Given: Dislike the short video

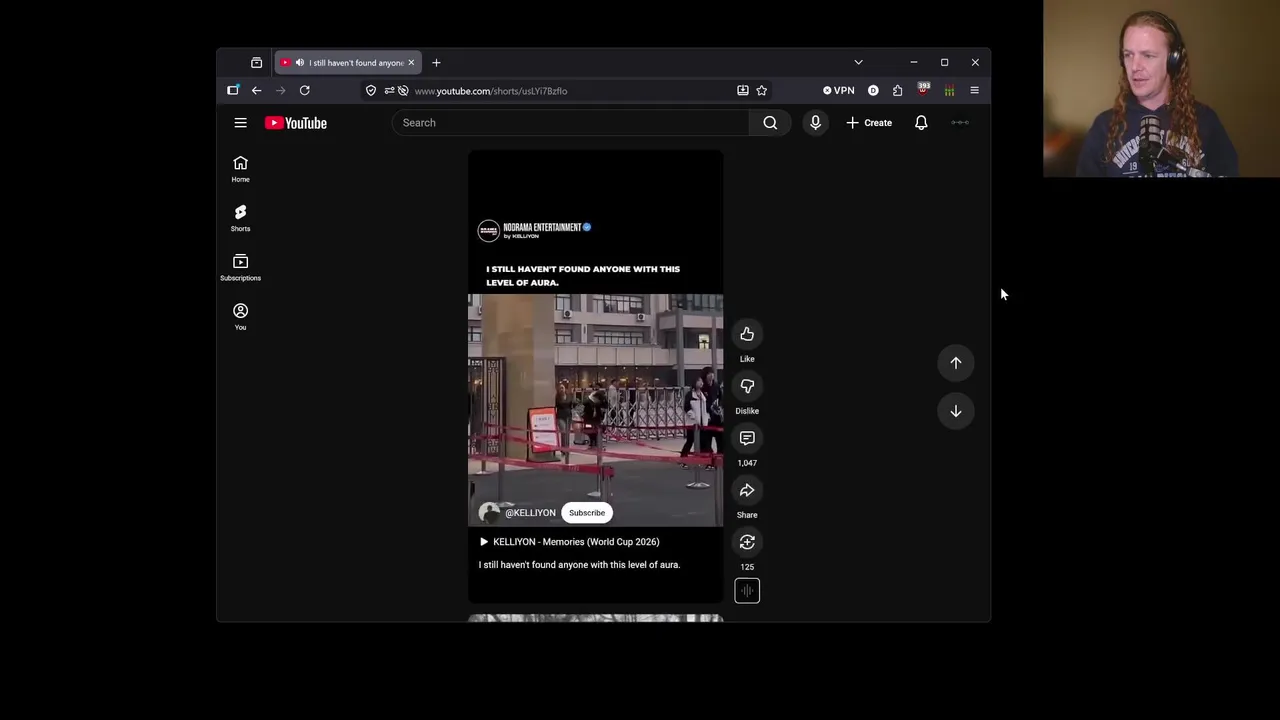Looking at the screenshot, I should (747, 386).
